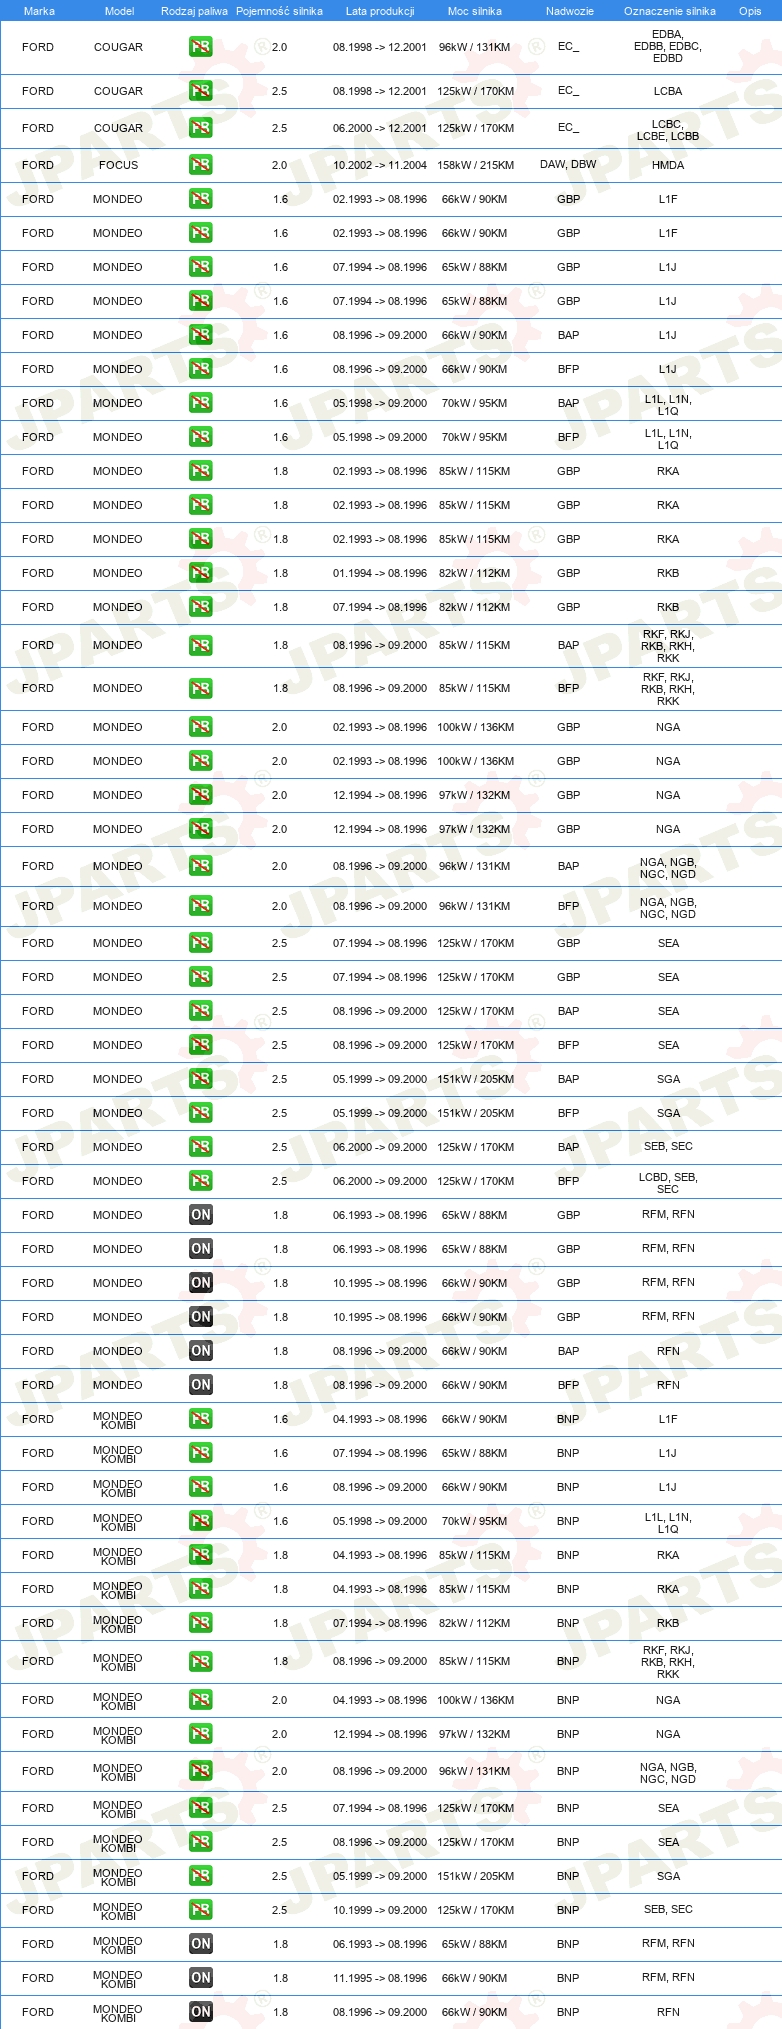The width and height of the screenshot is (782, 2029).
Task: Click petrol icon in Mondeo 2.0 BAP NGA row
Action: pos(201,866)
